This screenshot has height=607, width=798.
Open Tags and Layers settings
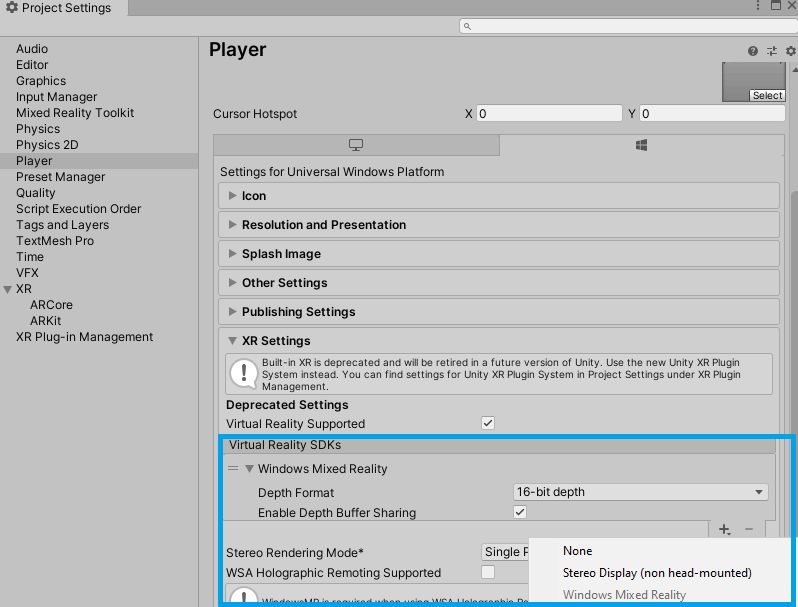pyautogui.click(x=63, y=225)
